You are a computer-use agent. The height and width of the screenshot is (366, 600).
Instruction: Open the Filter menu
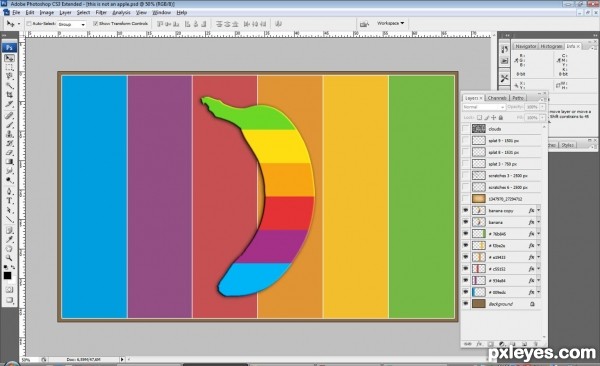pos(101,13)
